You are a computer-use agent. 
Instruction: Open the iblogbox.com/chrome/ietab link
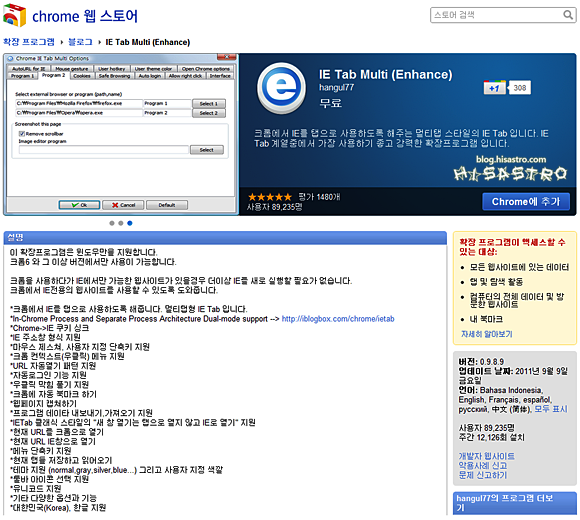[x=338, y=318]
